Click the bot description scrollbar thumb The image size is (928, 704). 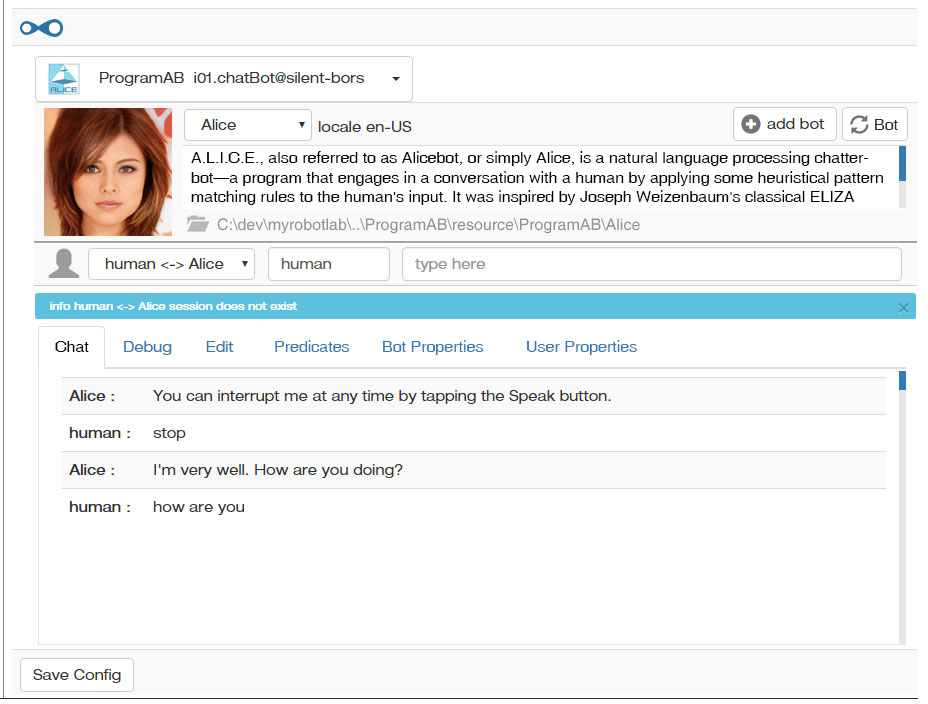(902, 163)
